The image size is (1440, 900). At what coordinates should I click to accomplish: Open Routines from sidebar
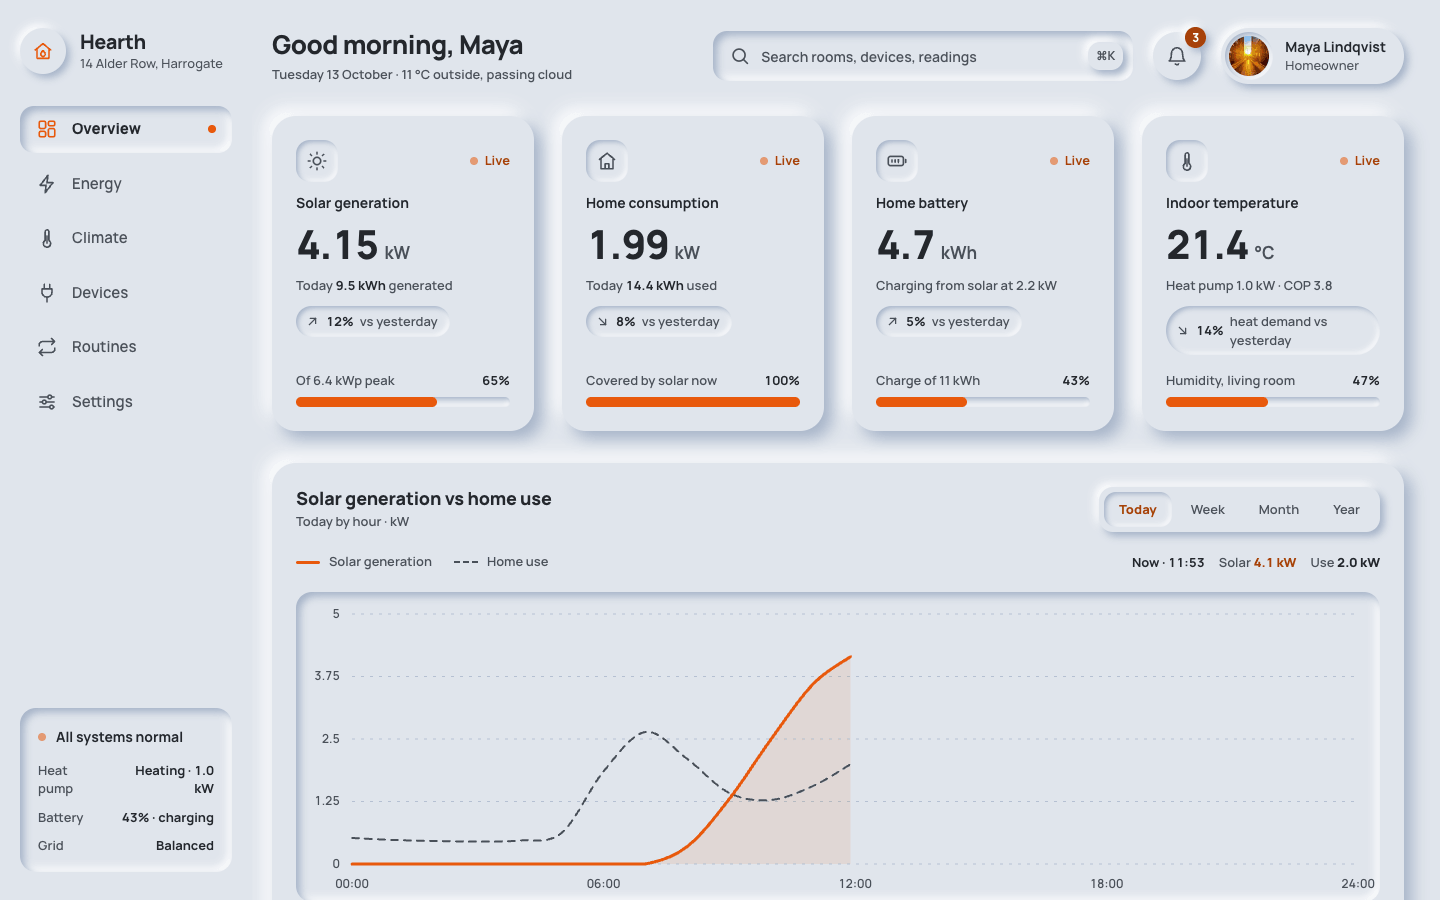[126, 347]
